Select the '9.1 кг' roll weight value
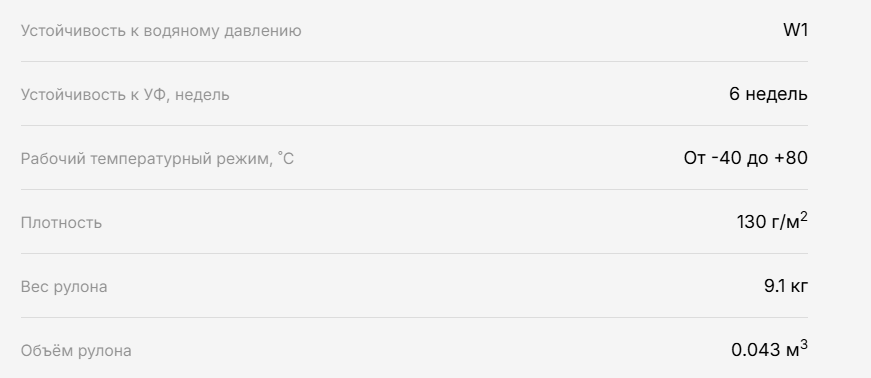The height and width of the screenshot is (378, 871). [x=786, y=286]
